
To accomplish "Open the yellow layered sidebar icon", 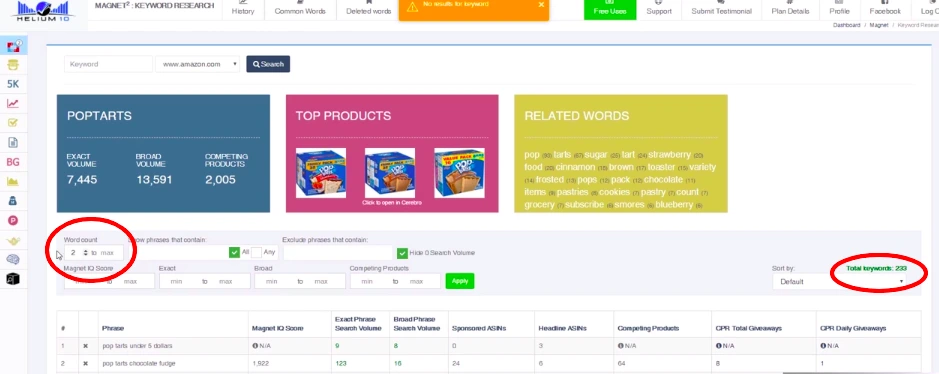I will [13, 65].
